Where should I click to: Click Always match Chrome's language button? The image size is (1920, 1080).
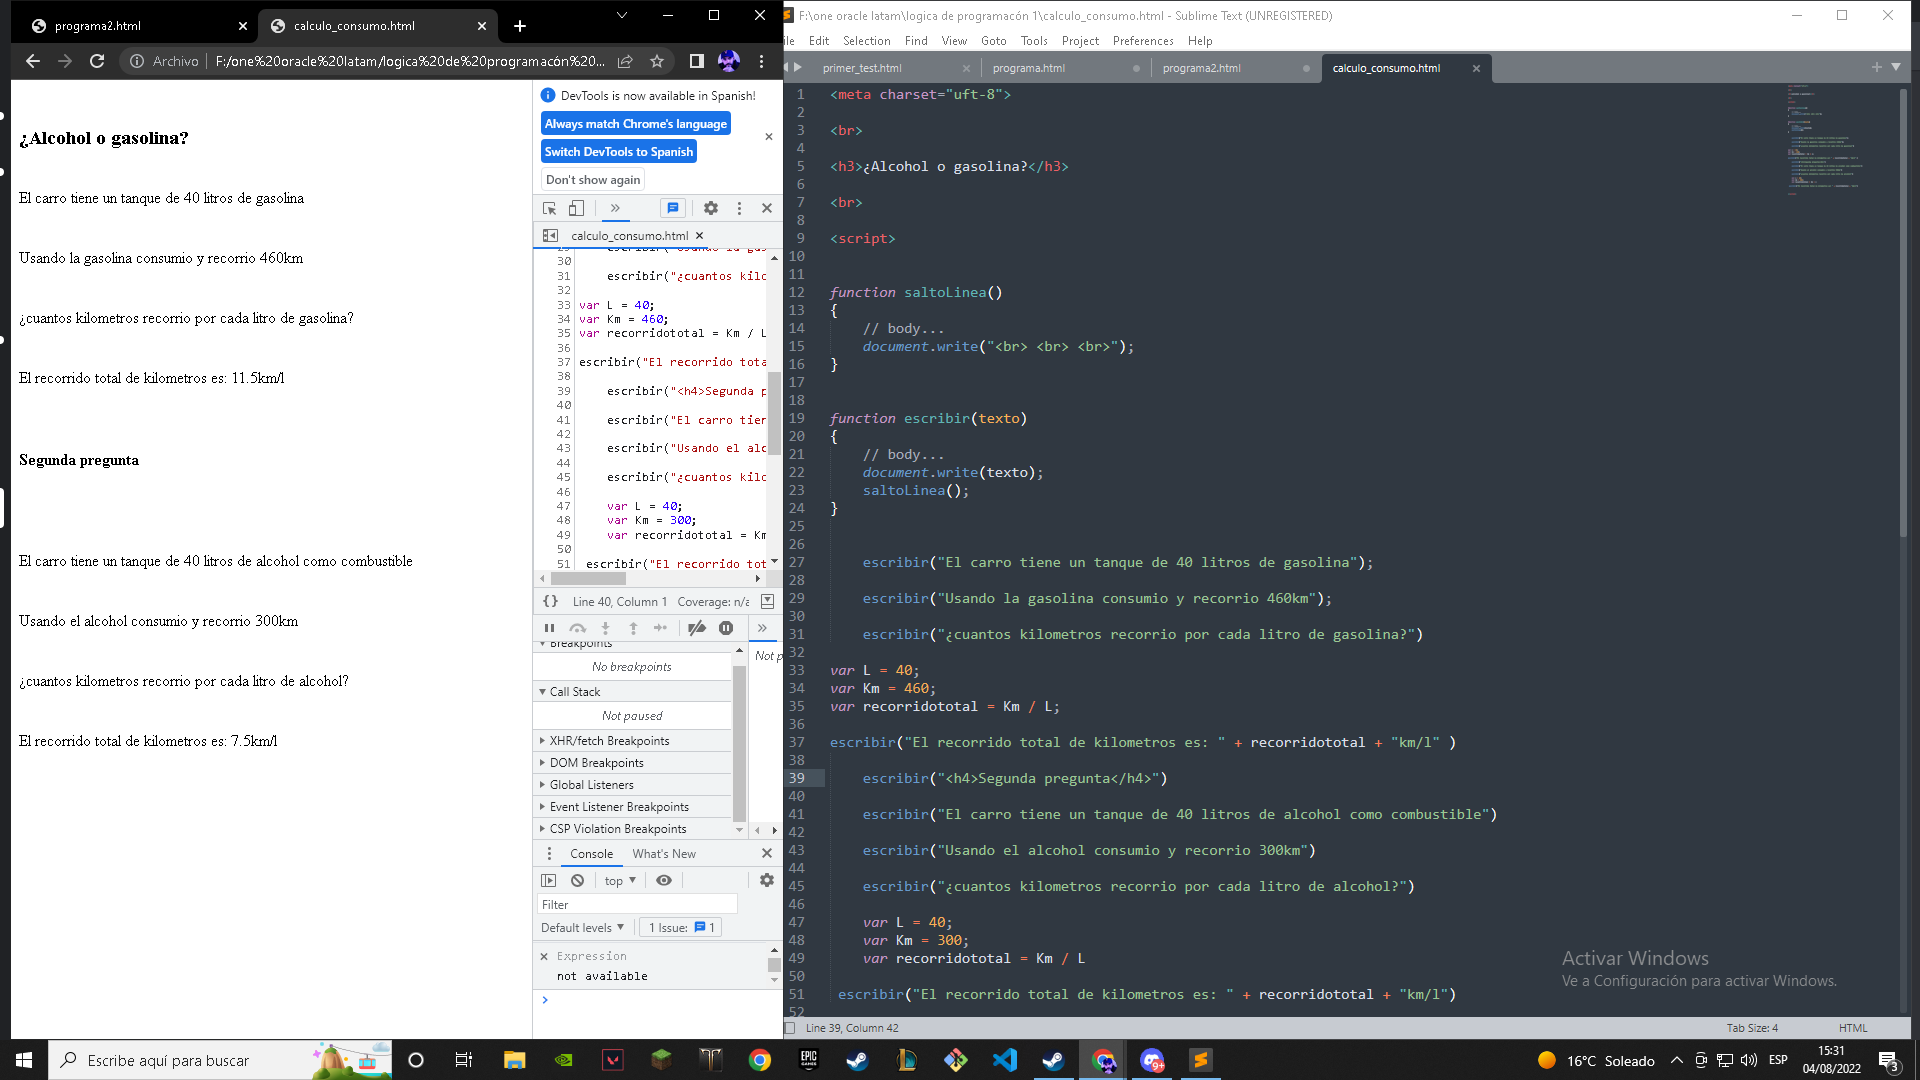[636, 123]
